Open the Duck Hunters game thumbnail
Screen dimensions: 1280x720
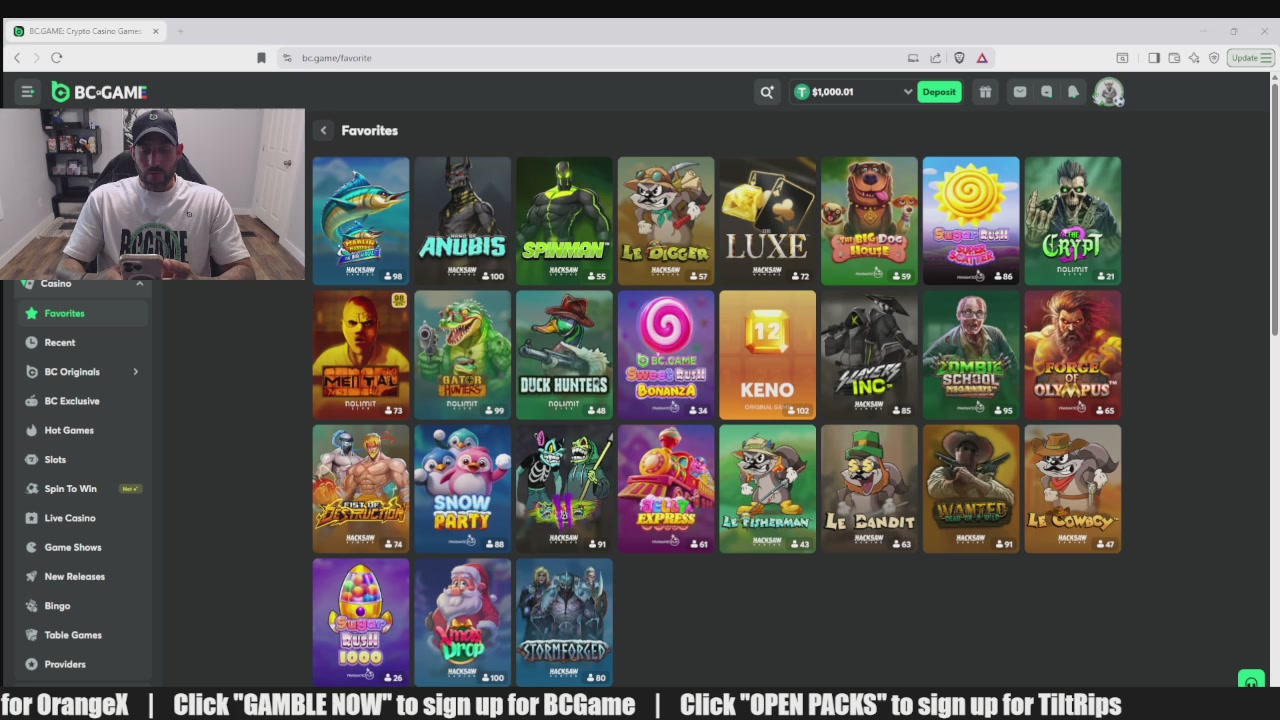pyautogui.click(x=564, y=355)
